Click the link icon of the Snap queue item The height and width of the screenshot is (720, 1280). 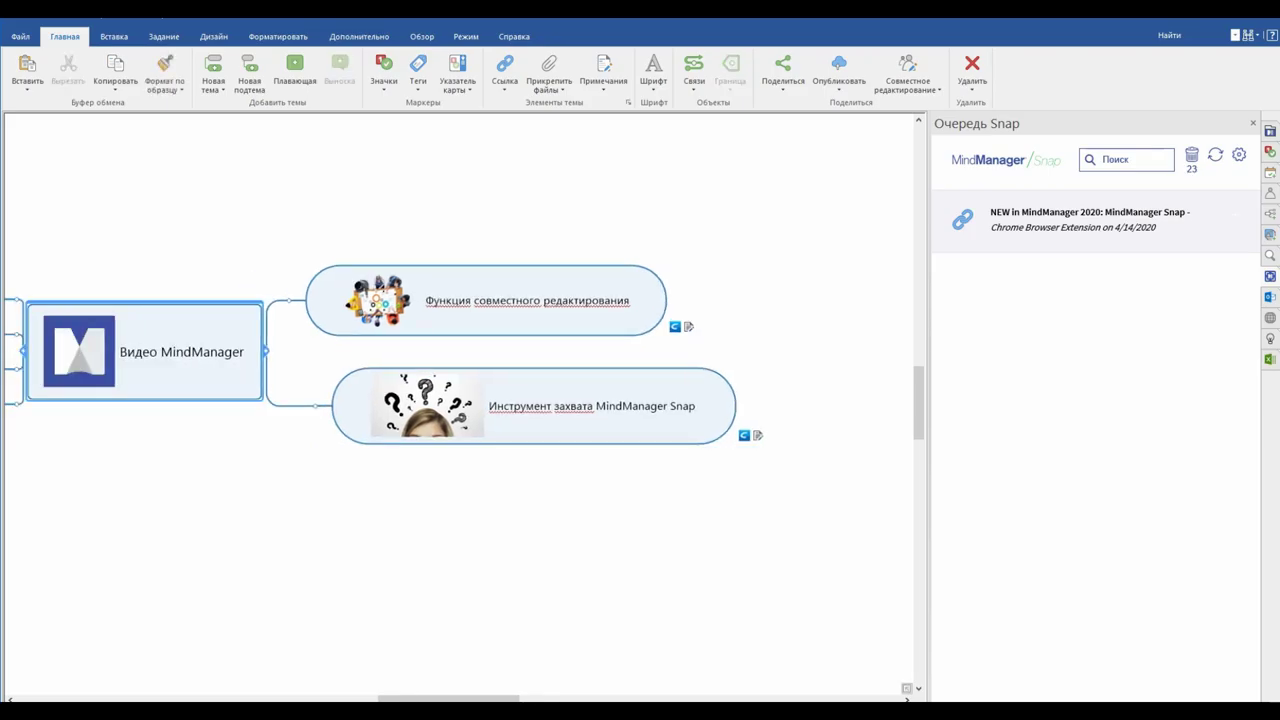[962, 220]
